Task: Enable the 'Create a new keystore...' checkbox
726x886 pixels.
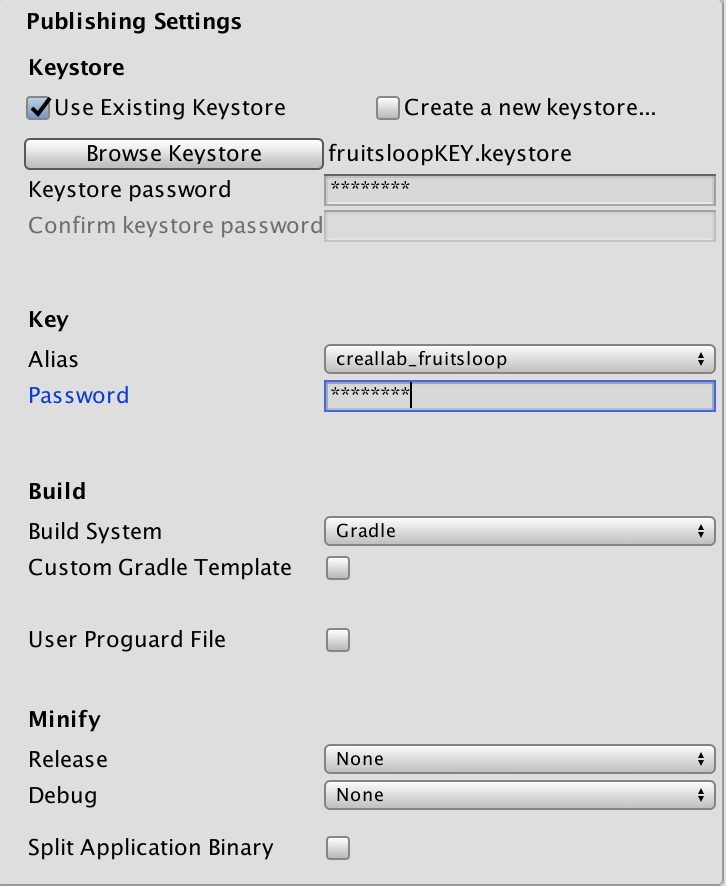Action: (387, 108)
